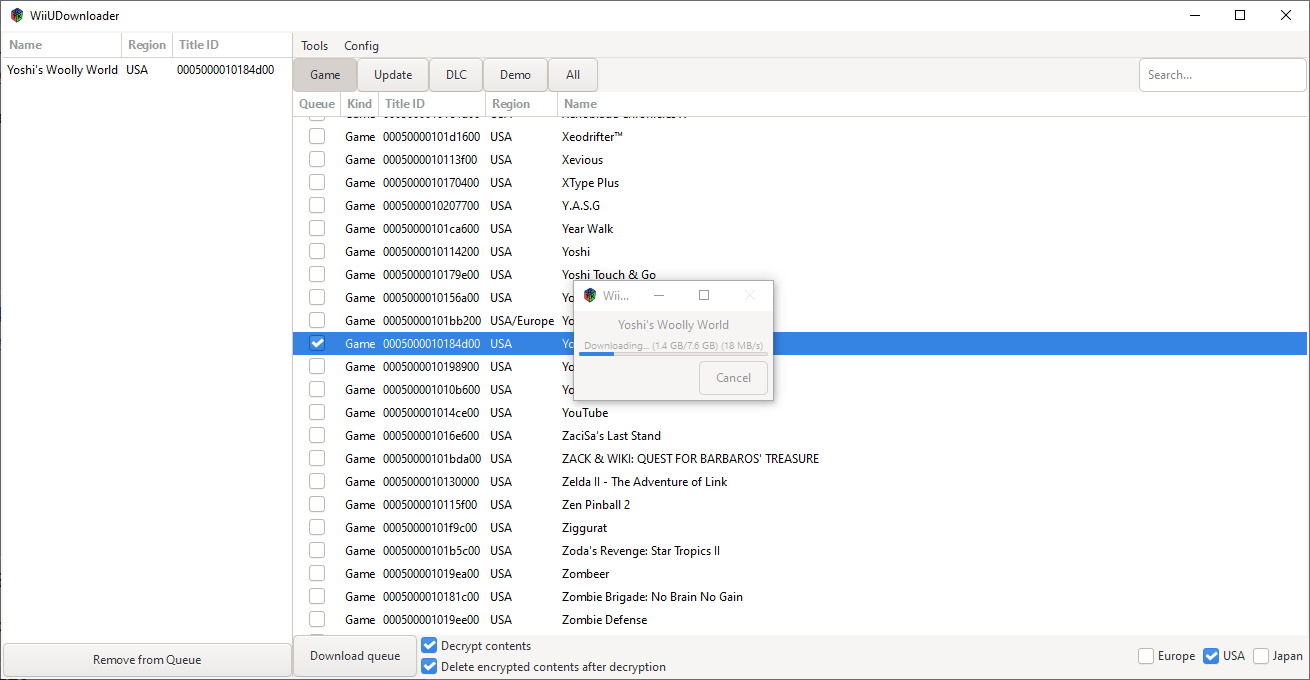The height and width of the screenshot is (680, 1310).
Task: Show Update titles category
Action: (393, 75)
